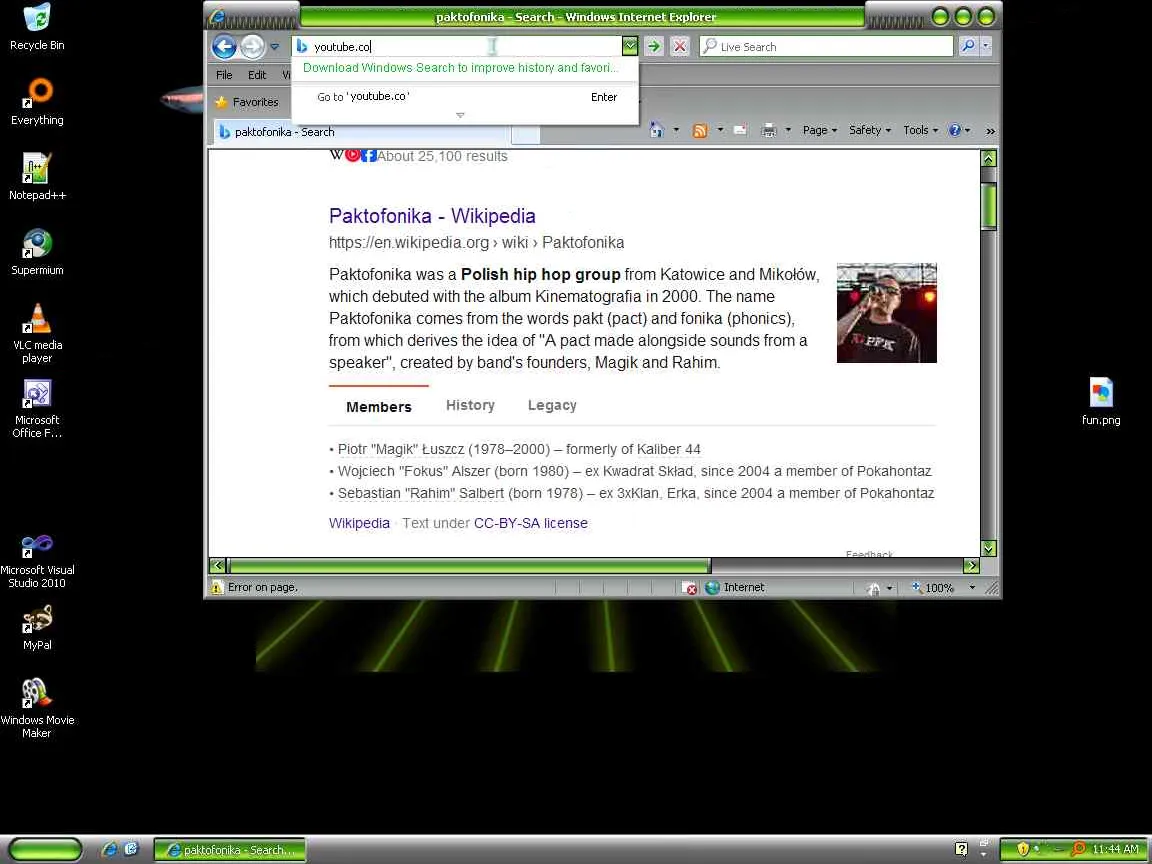Click the Error on page warning icon
Image resolution: width=1152 pixels, height=864 pixels.
[x=217, y=587]
